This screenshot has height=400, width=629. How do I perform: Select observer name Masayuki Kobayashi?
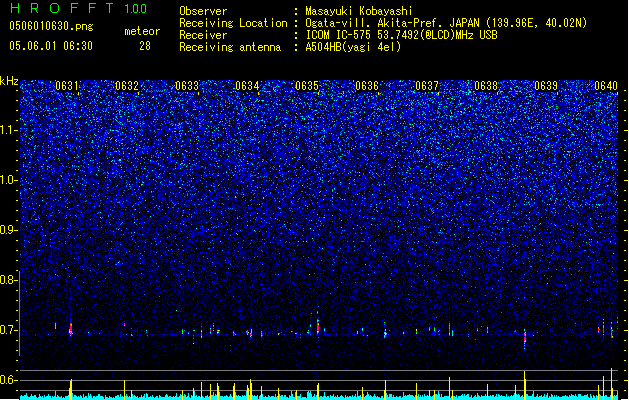(x=358, y=11)
